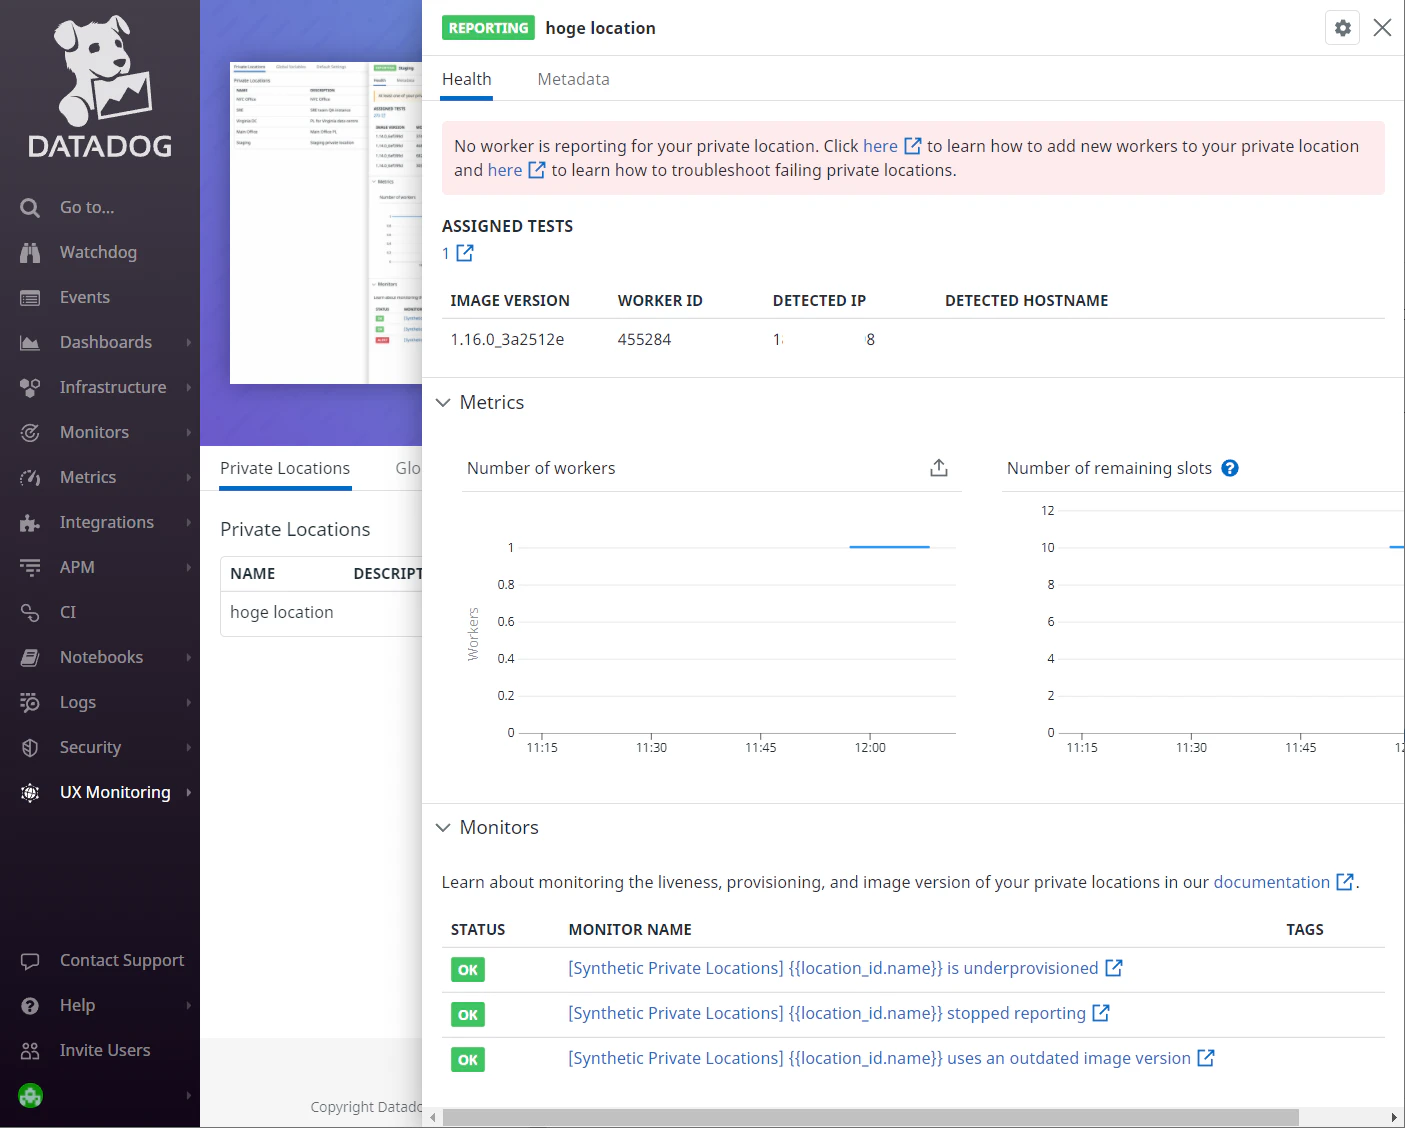Click the Logs icon
1405x1128 pixels.
point(30,703)
